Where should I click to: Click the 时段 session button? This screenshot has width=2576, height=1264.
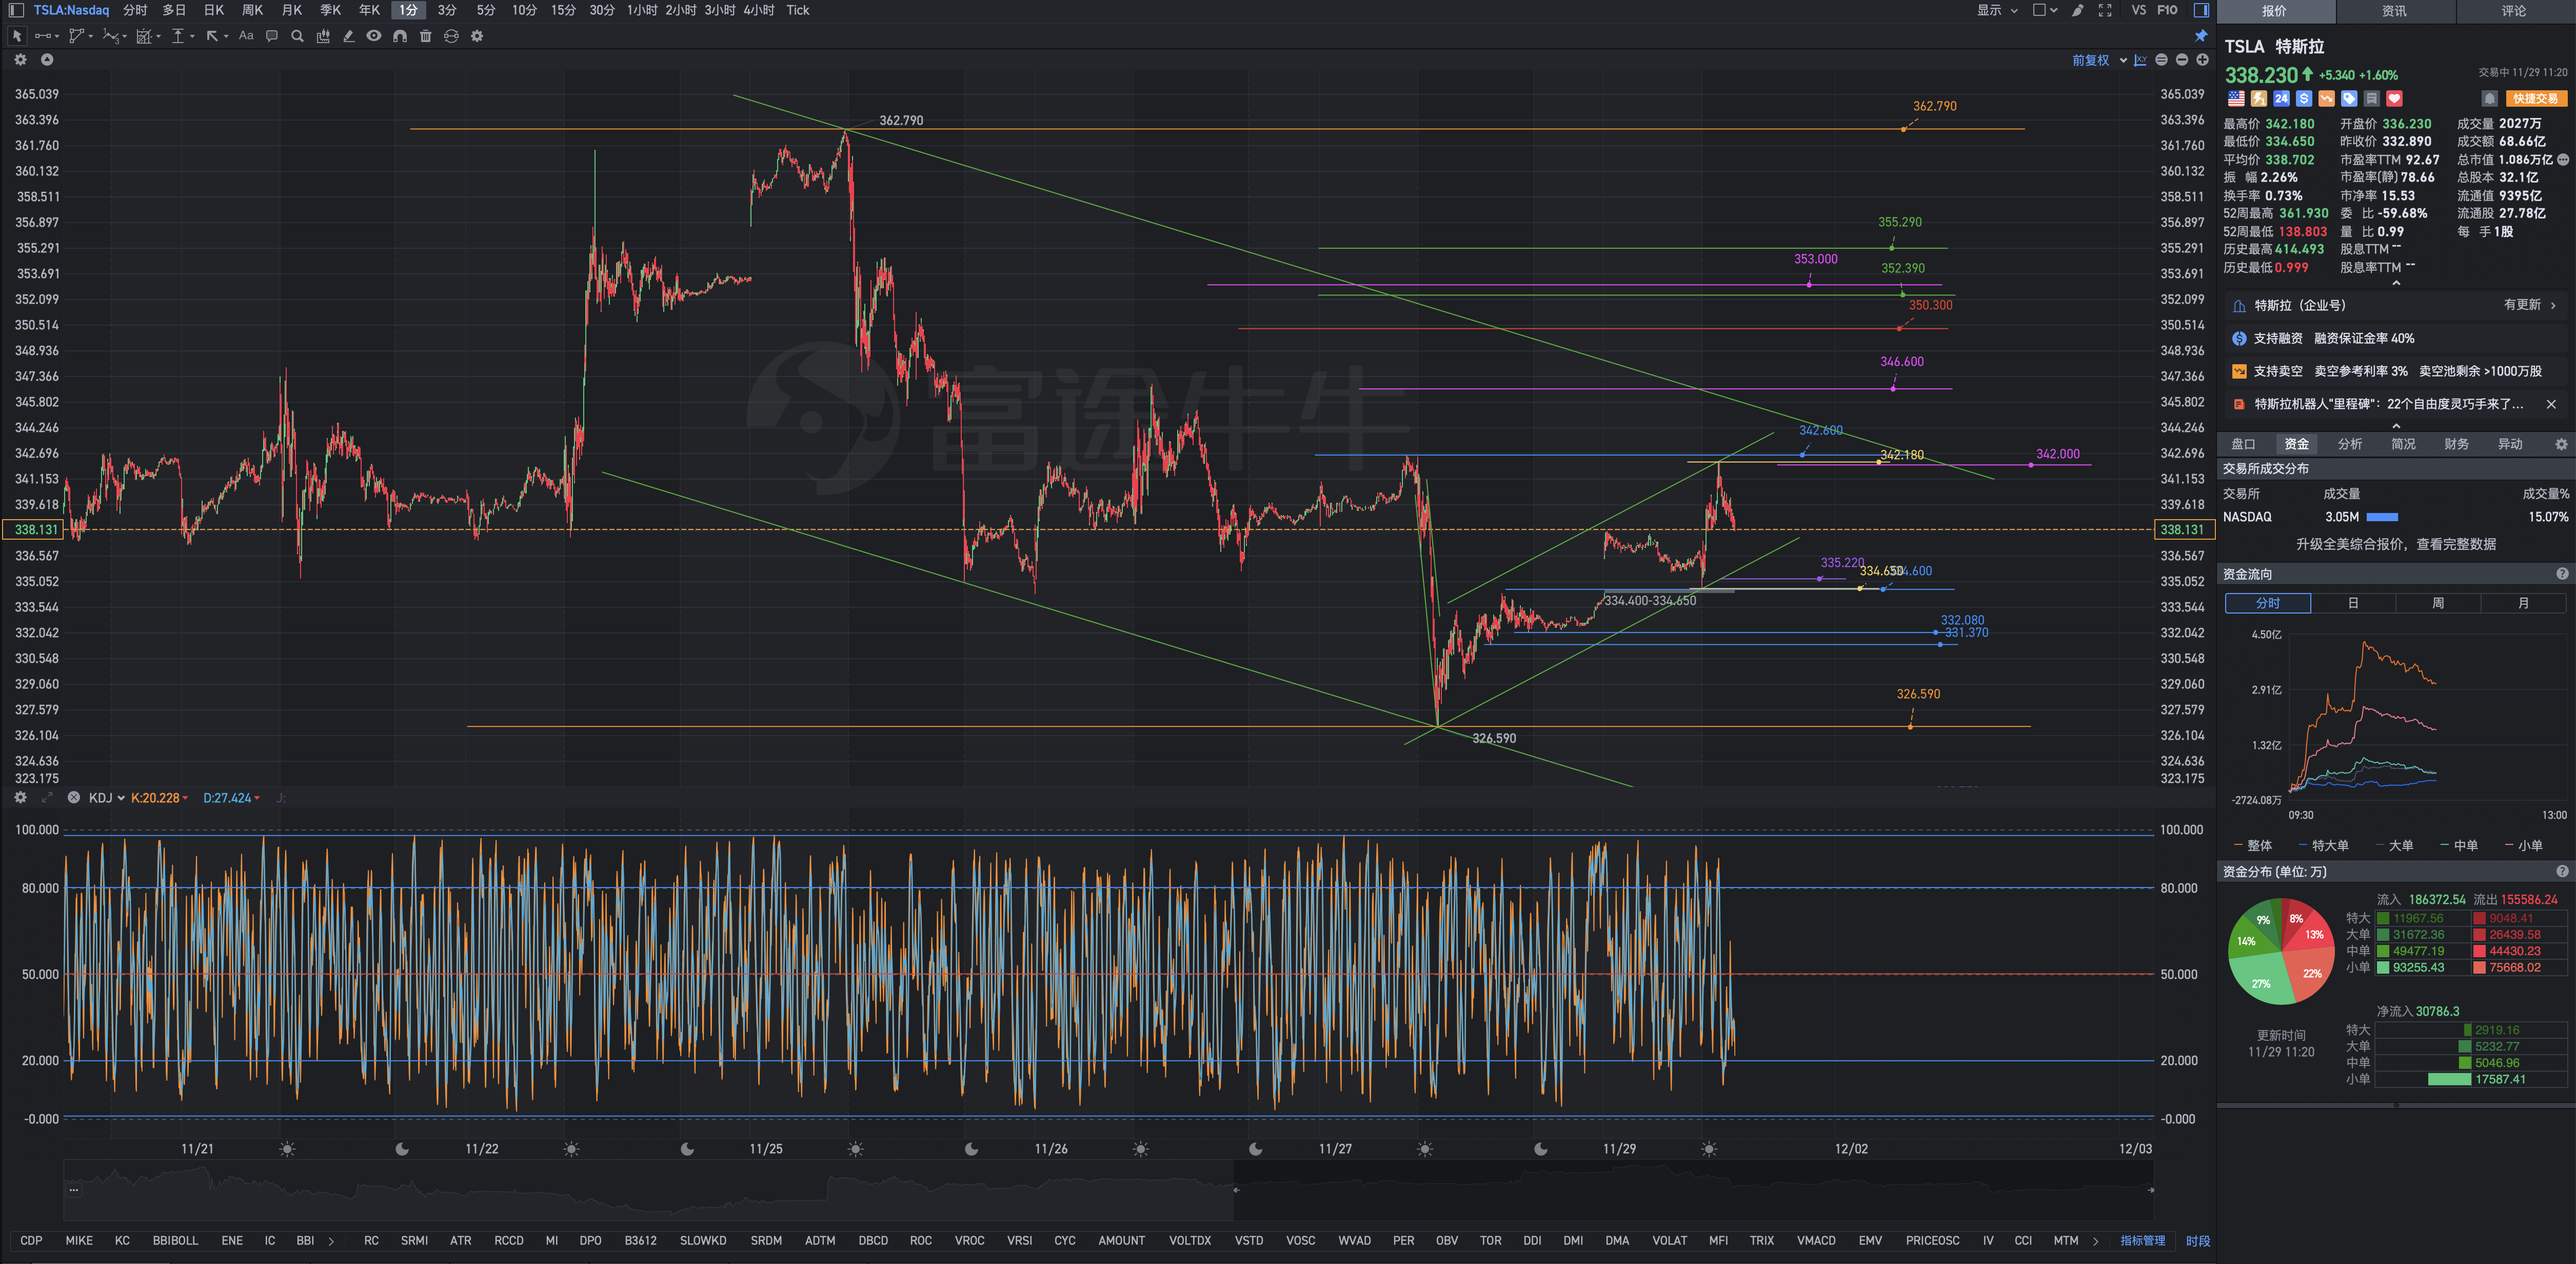pos(2197,1240)
